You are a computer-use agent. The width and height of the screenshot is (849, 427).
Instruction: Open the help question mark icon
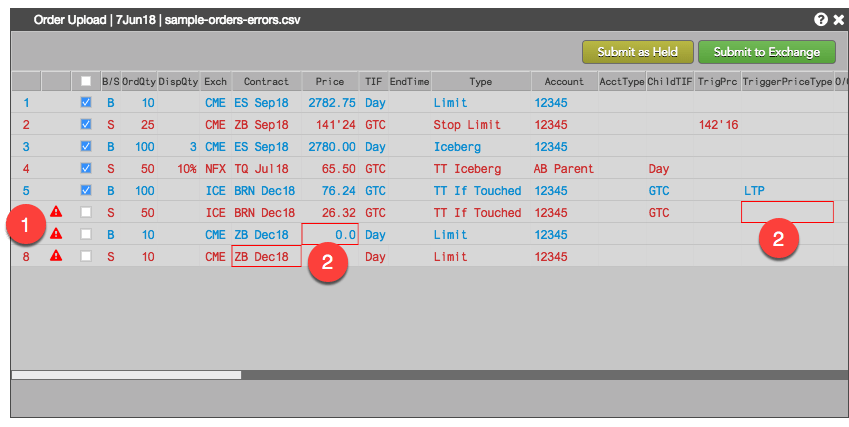821,20
